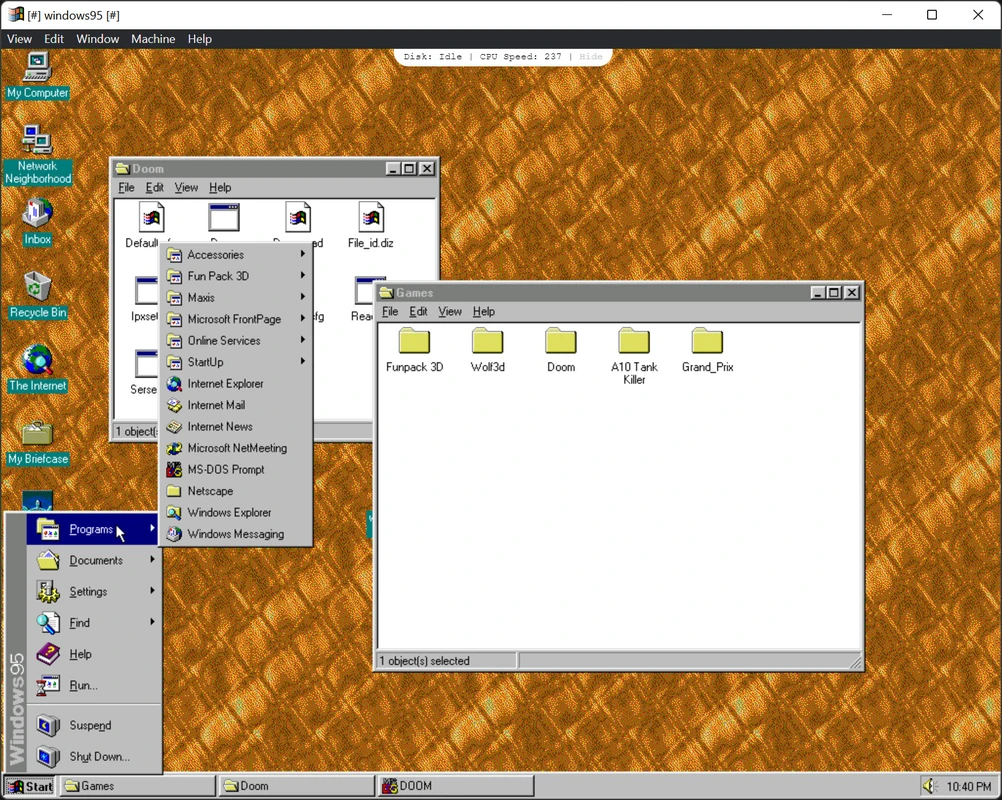The width and height of the screenshot is (1002, 800).
Task: Open the Recycle Bin icon
Action: [37, 290]
